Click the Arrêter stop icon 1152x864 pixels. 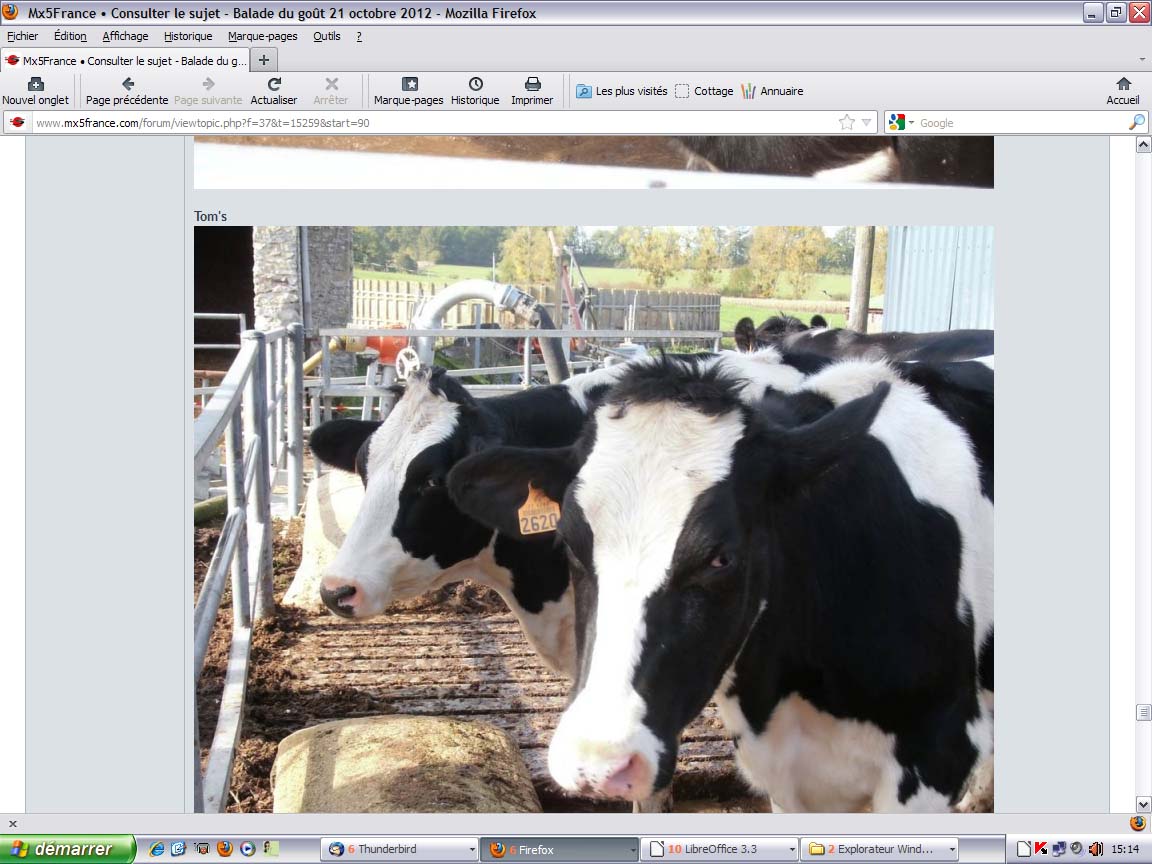(x=331, y=91)
